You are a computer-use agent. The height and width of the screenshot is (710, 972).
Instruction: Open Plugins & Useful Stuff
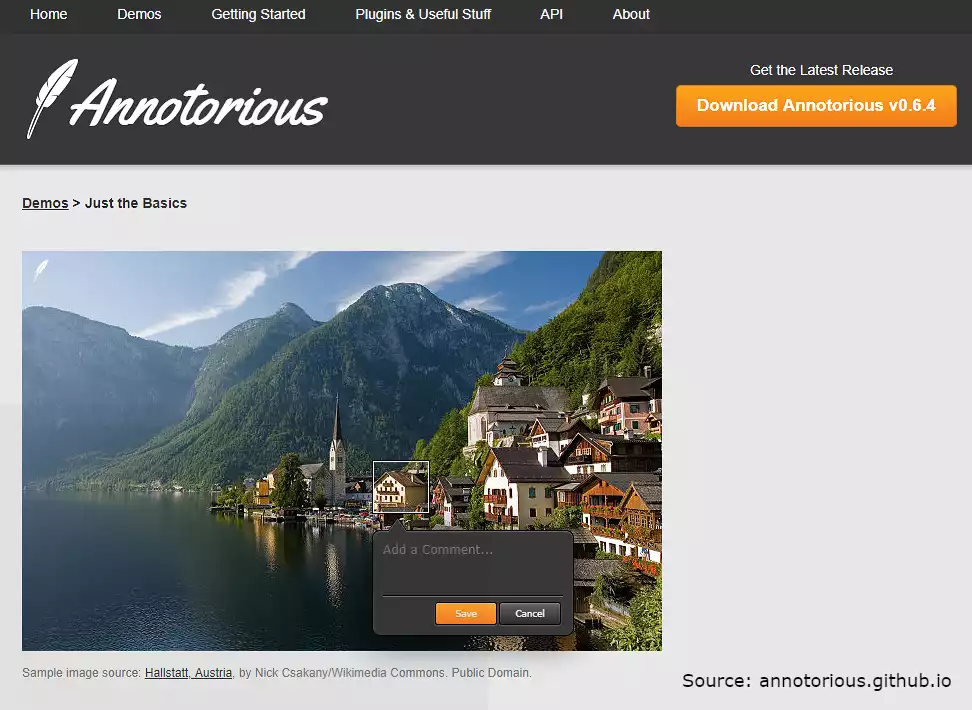423,14
